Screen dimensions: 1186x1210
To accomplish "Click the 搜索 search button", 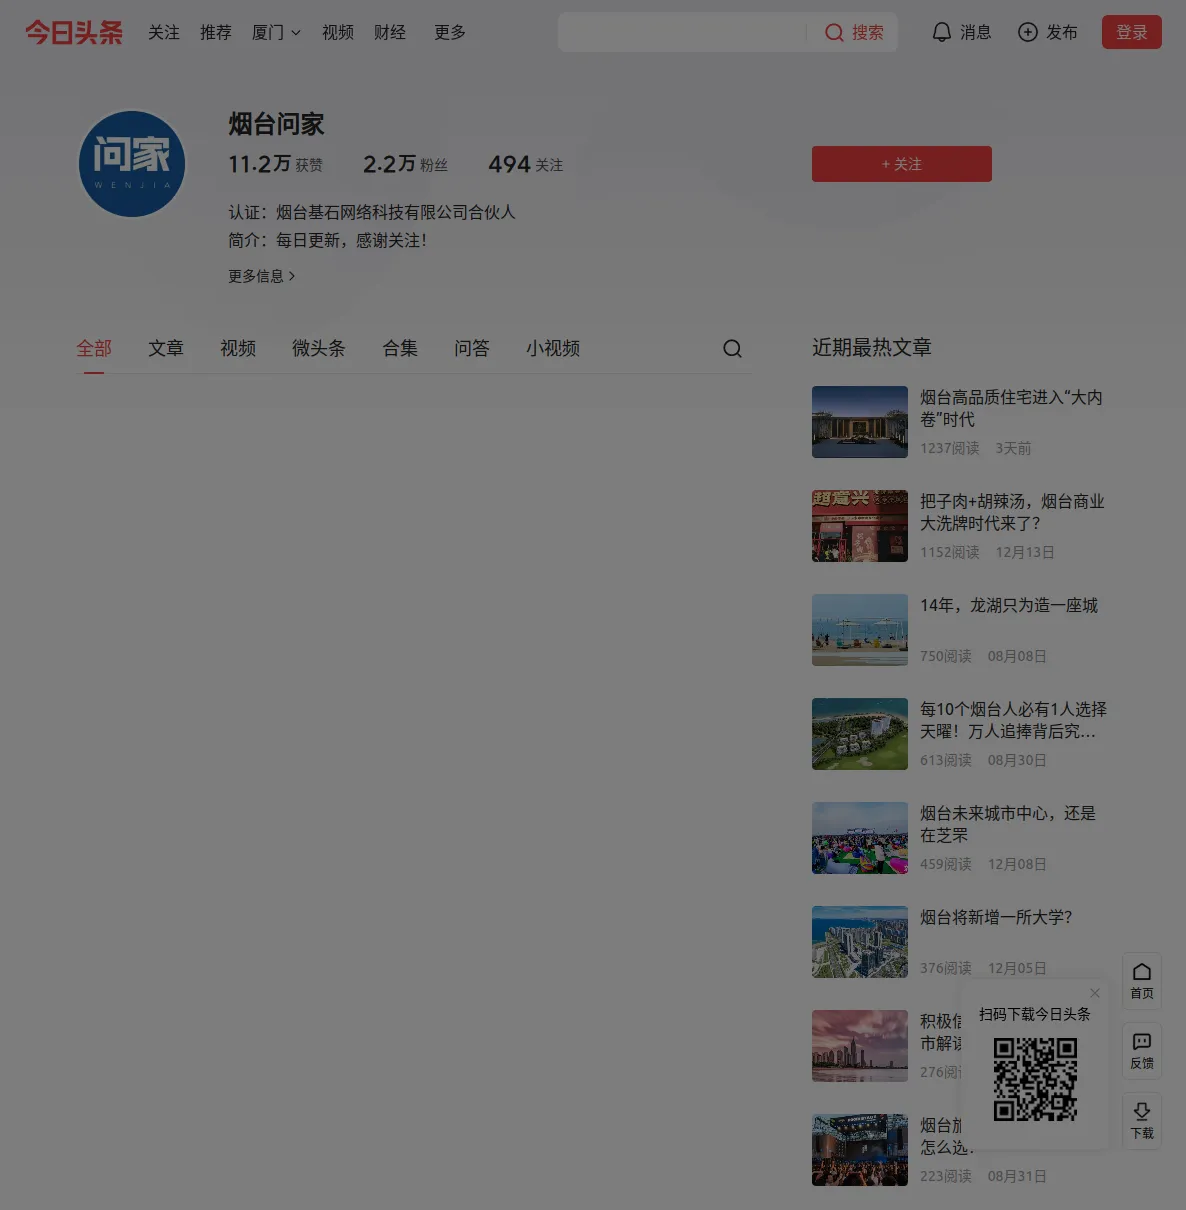I will click(854, 32).
